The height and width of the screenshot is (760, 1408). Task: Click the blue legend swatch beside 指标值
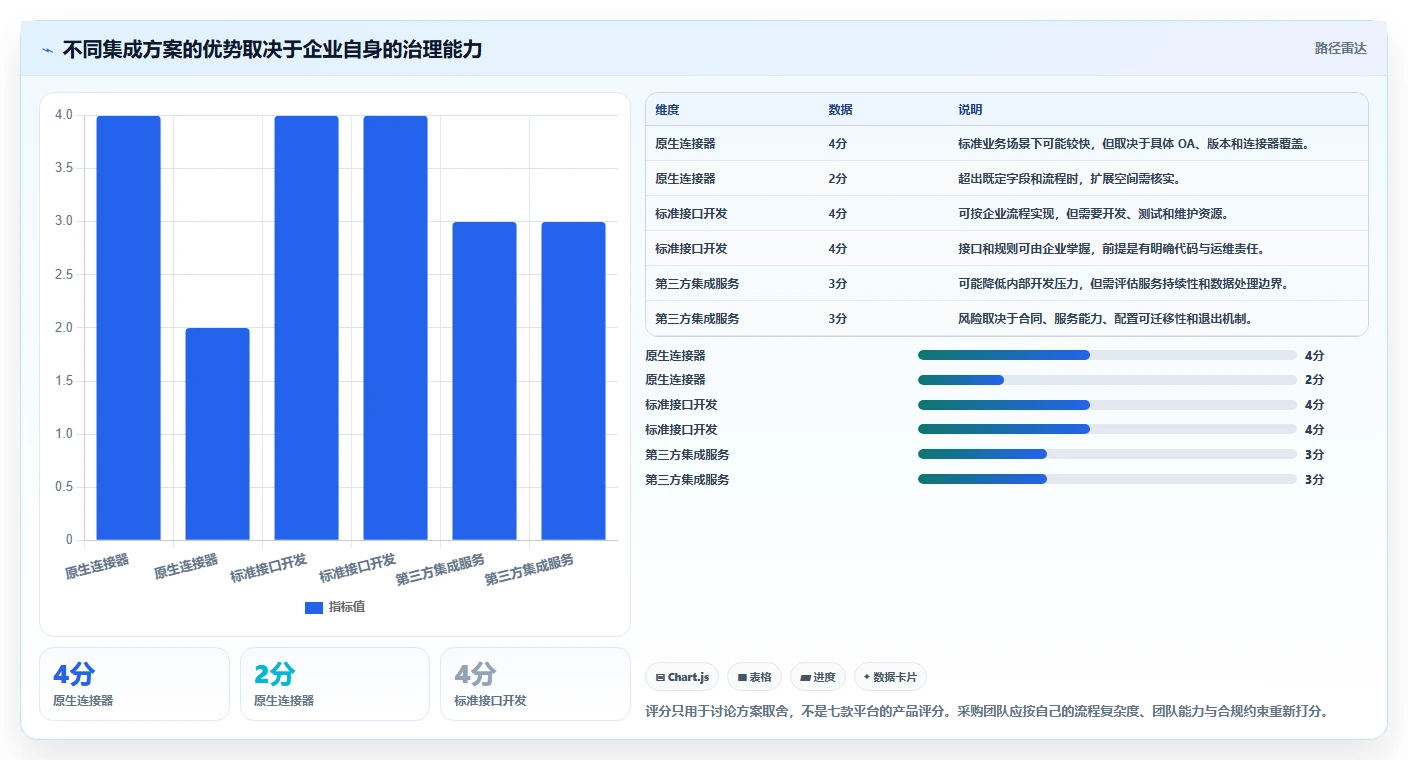click(x=314, y=607)
